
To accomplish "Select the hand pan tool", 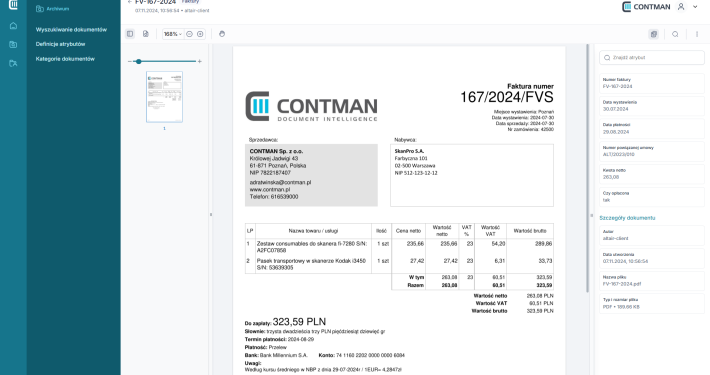I will click(222, 34).
